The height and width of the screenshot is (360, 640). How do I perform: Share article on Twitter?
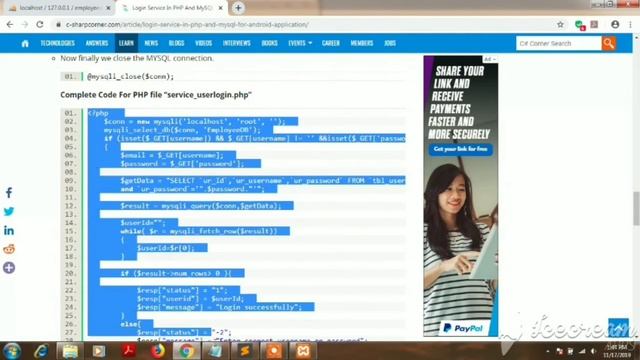pyautogui.click(x=9, y=211)
